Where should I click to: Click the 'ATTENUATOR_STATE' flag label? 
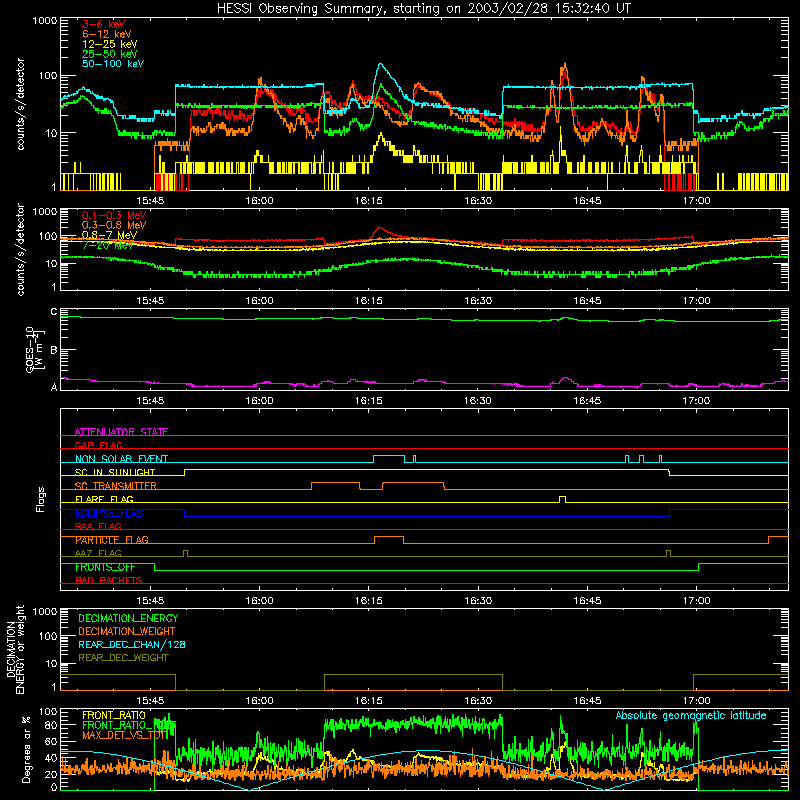[x=121, y=432]
